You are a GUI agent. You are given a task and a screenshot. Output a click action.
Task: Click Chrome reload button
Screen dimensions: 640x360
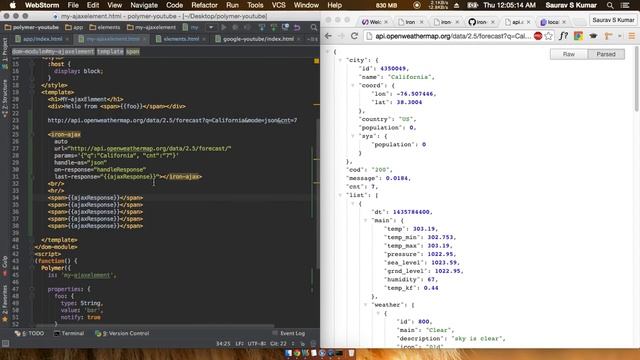354,36
